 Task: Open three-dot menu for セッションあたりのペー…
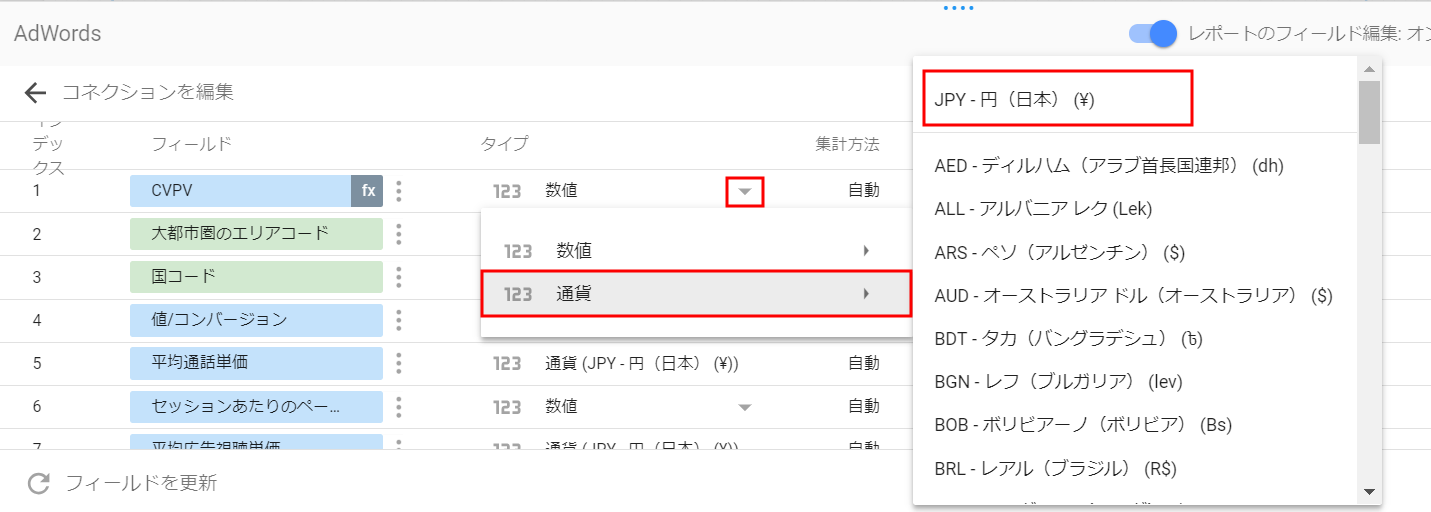tap(399, 406)
